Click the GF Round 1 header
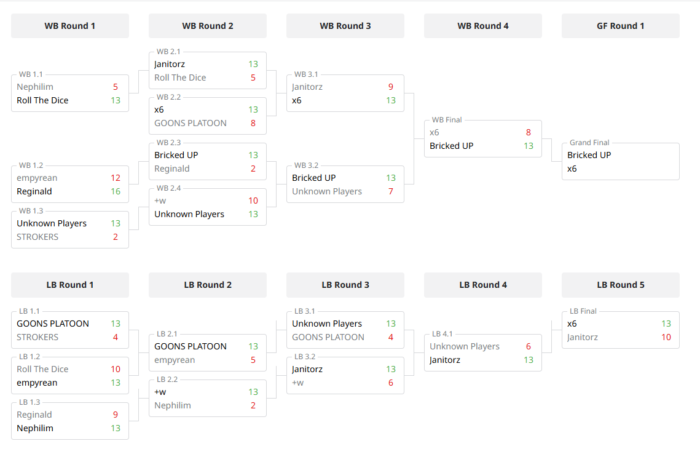Viewport: 700px width, 449px height. click(x=621, y=26)
